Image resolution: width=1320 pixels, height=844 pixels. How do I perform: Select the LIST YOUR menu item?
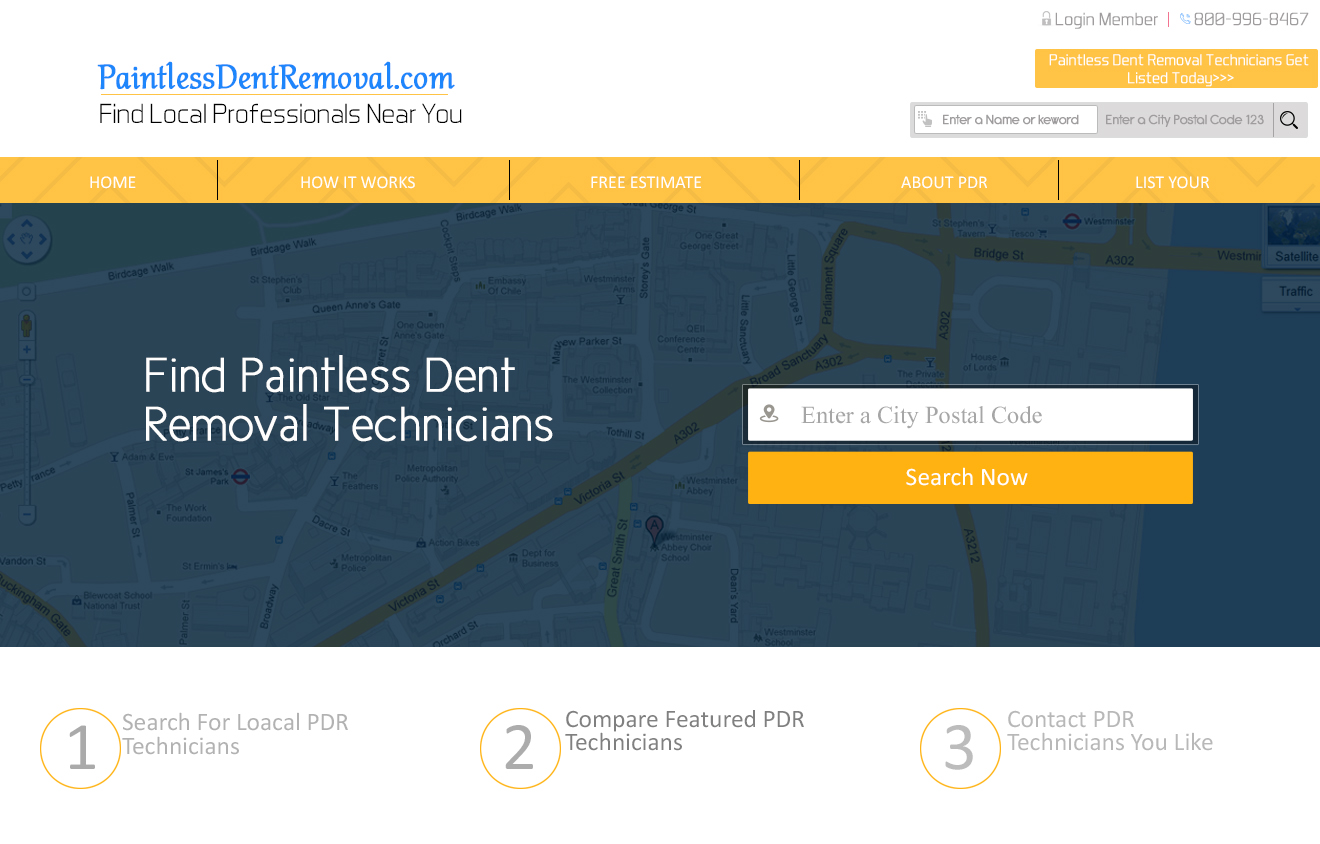tap(1172, 182)
